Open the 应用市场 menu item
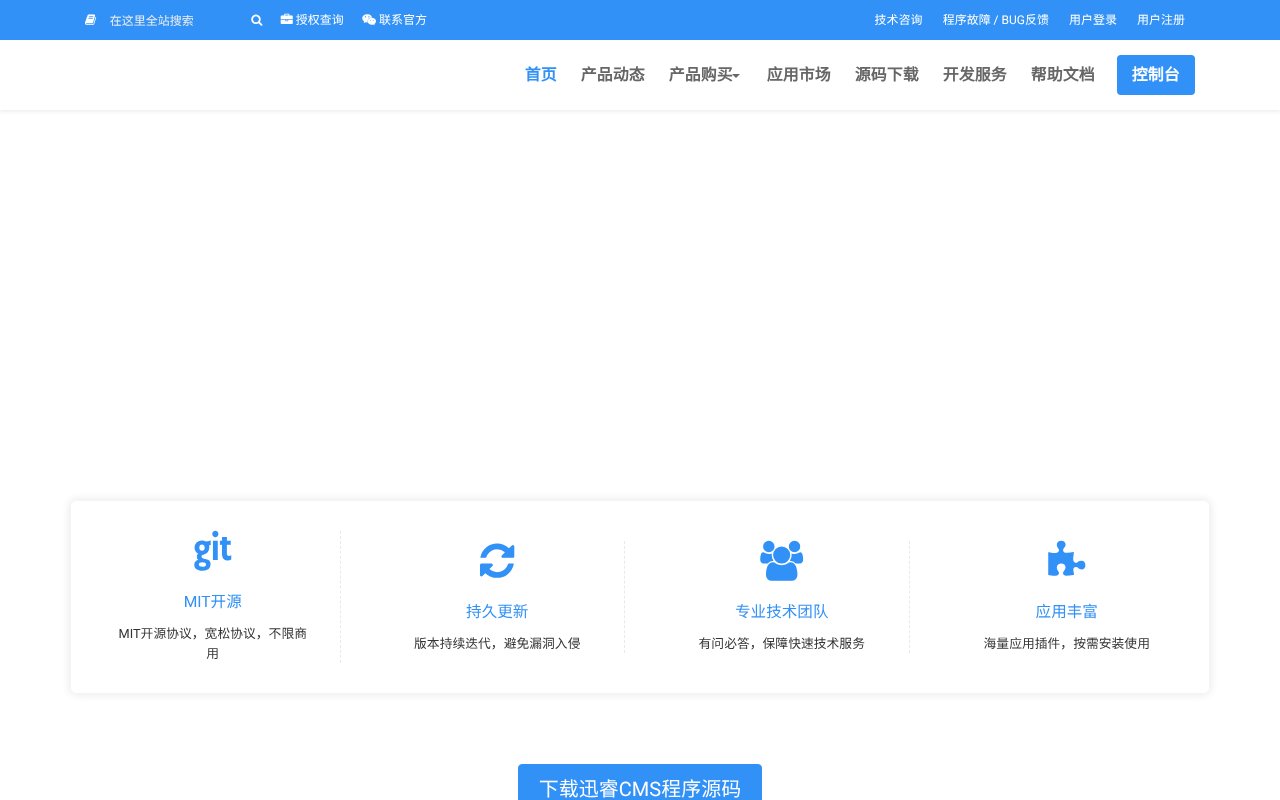The height and width of the screenshot is (800, 1280). pos(799,75)
